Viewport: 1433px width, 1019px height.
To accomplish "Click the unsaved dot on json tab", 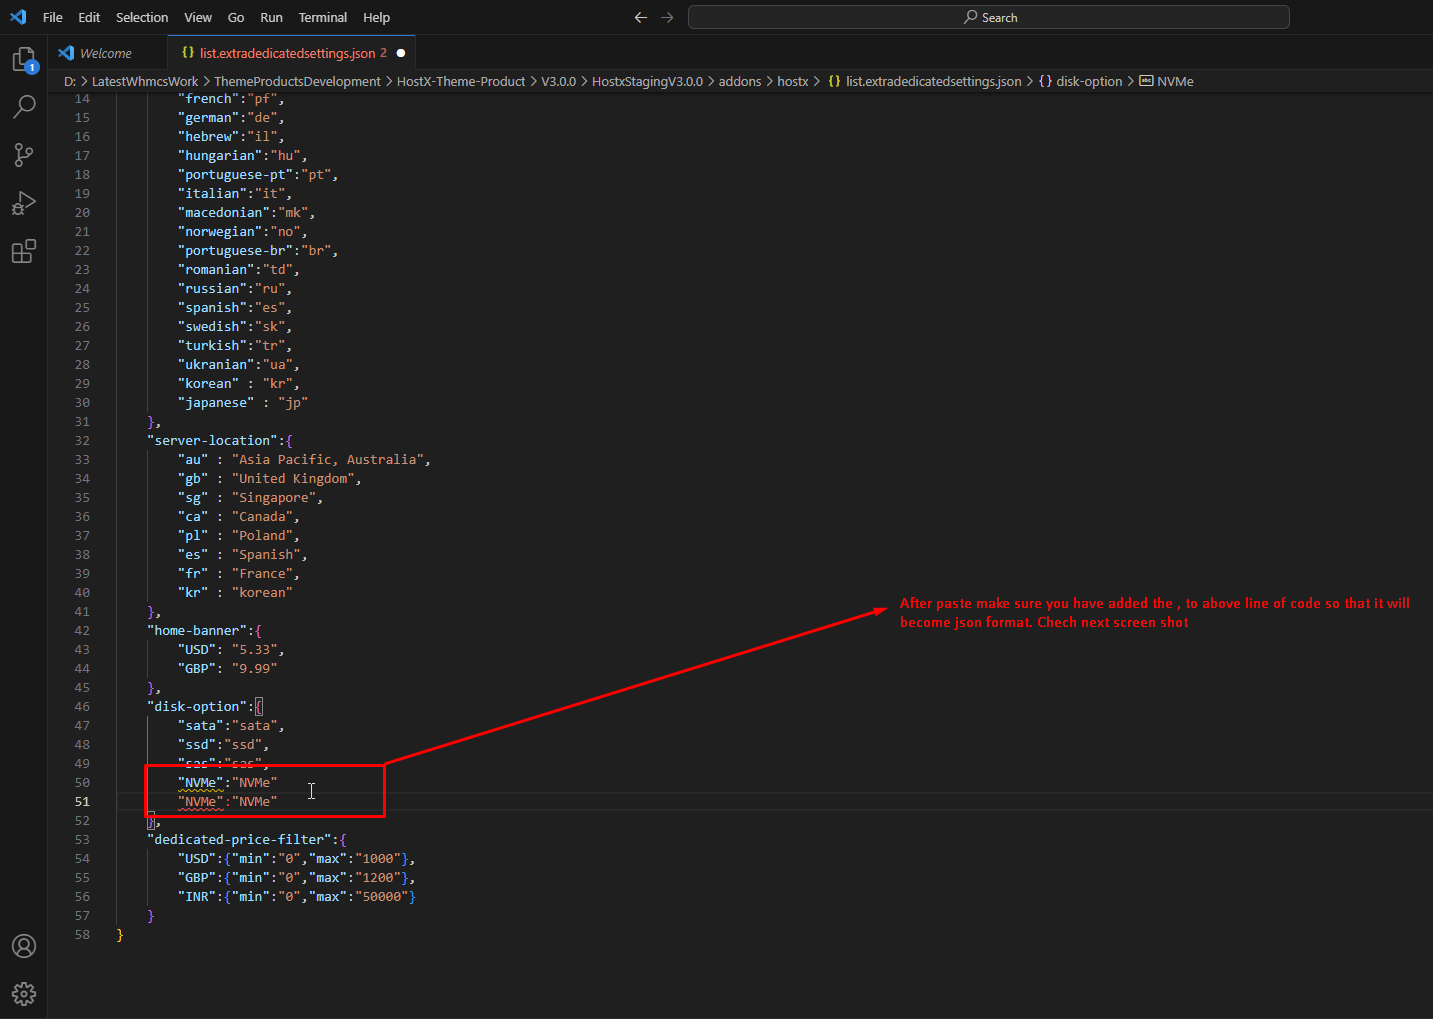I will pos(401,53).
